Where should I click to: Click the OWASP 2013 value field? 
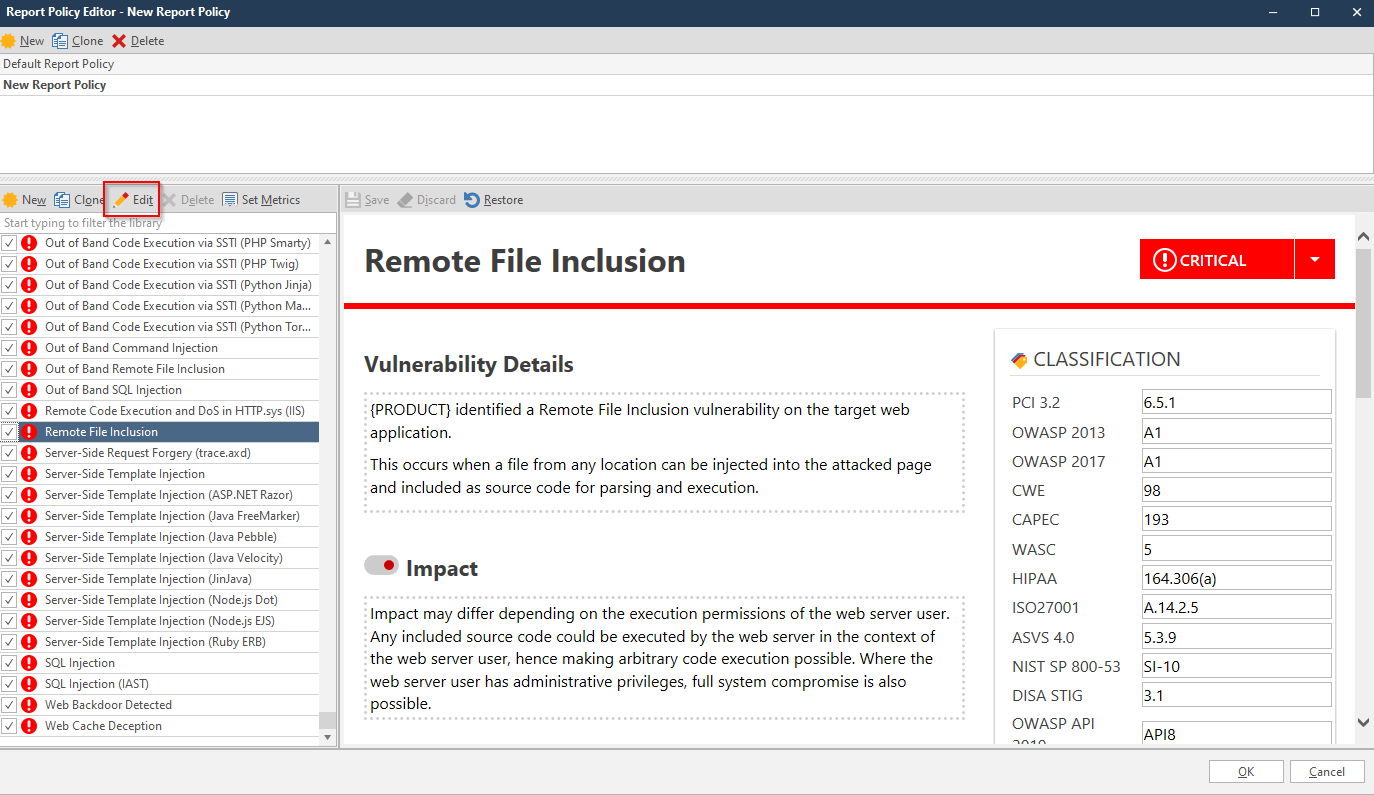1237,432
